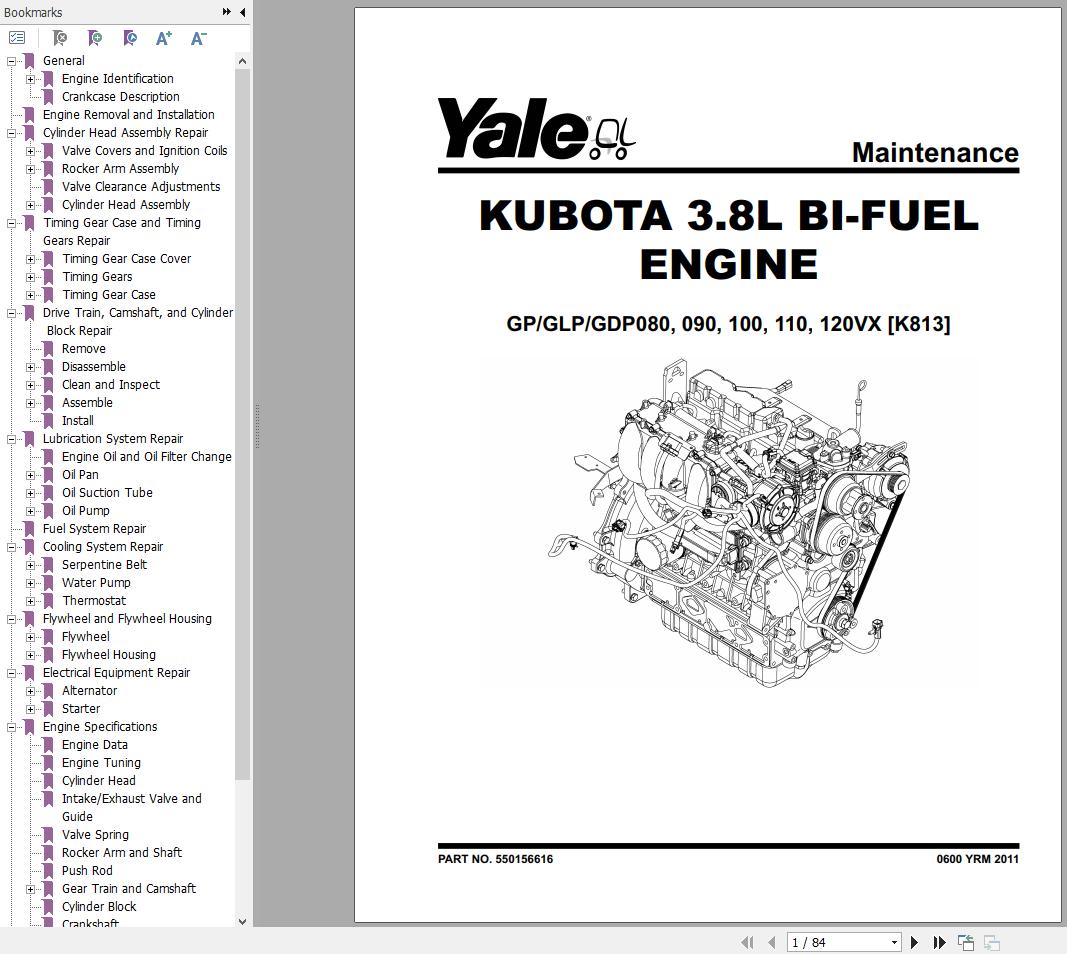This screenshot has height=954, width=1067.
Task: Expand the Oil Pump bookmark
Action: (x=30, y=512)
